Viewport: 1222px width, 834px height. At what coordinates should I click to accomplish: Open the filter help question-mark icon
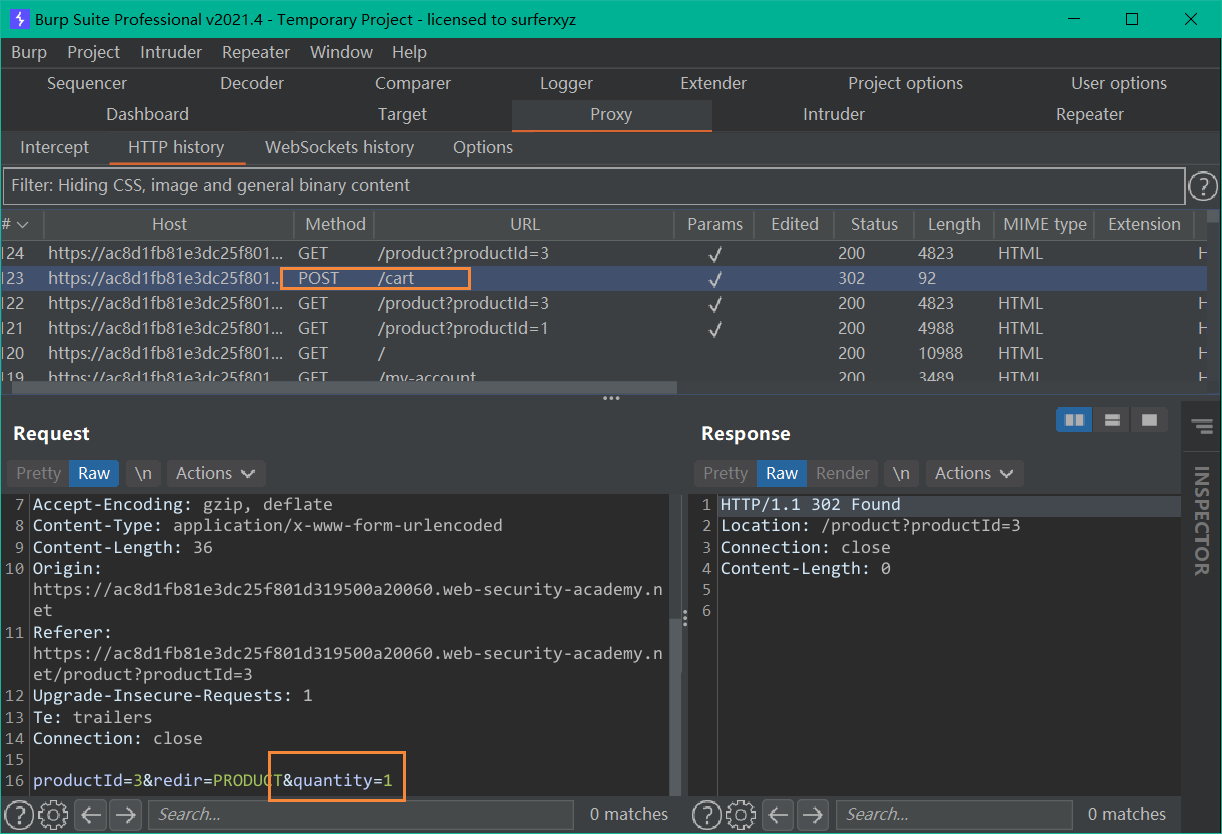click(x=1203, y=186)
